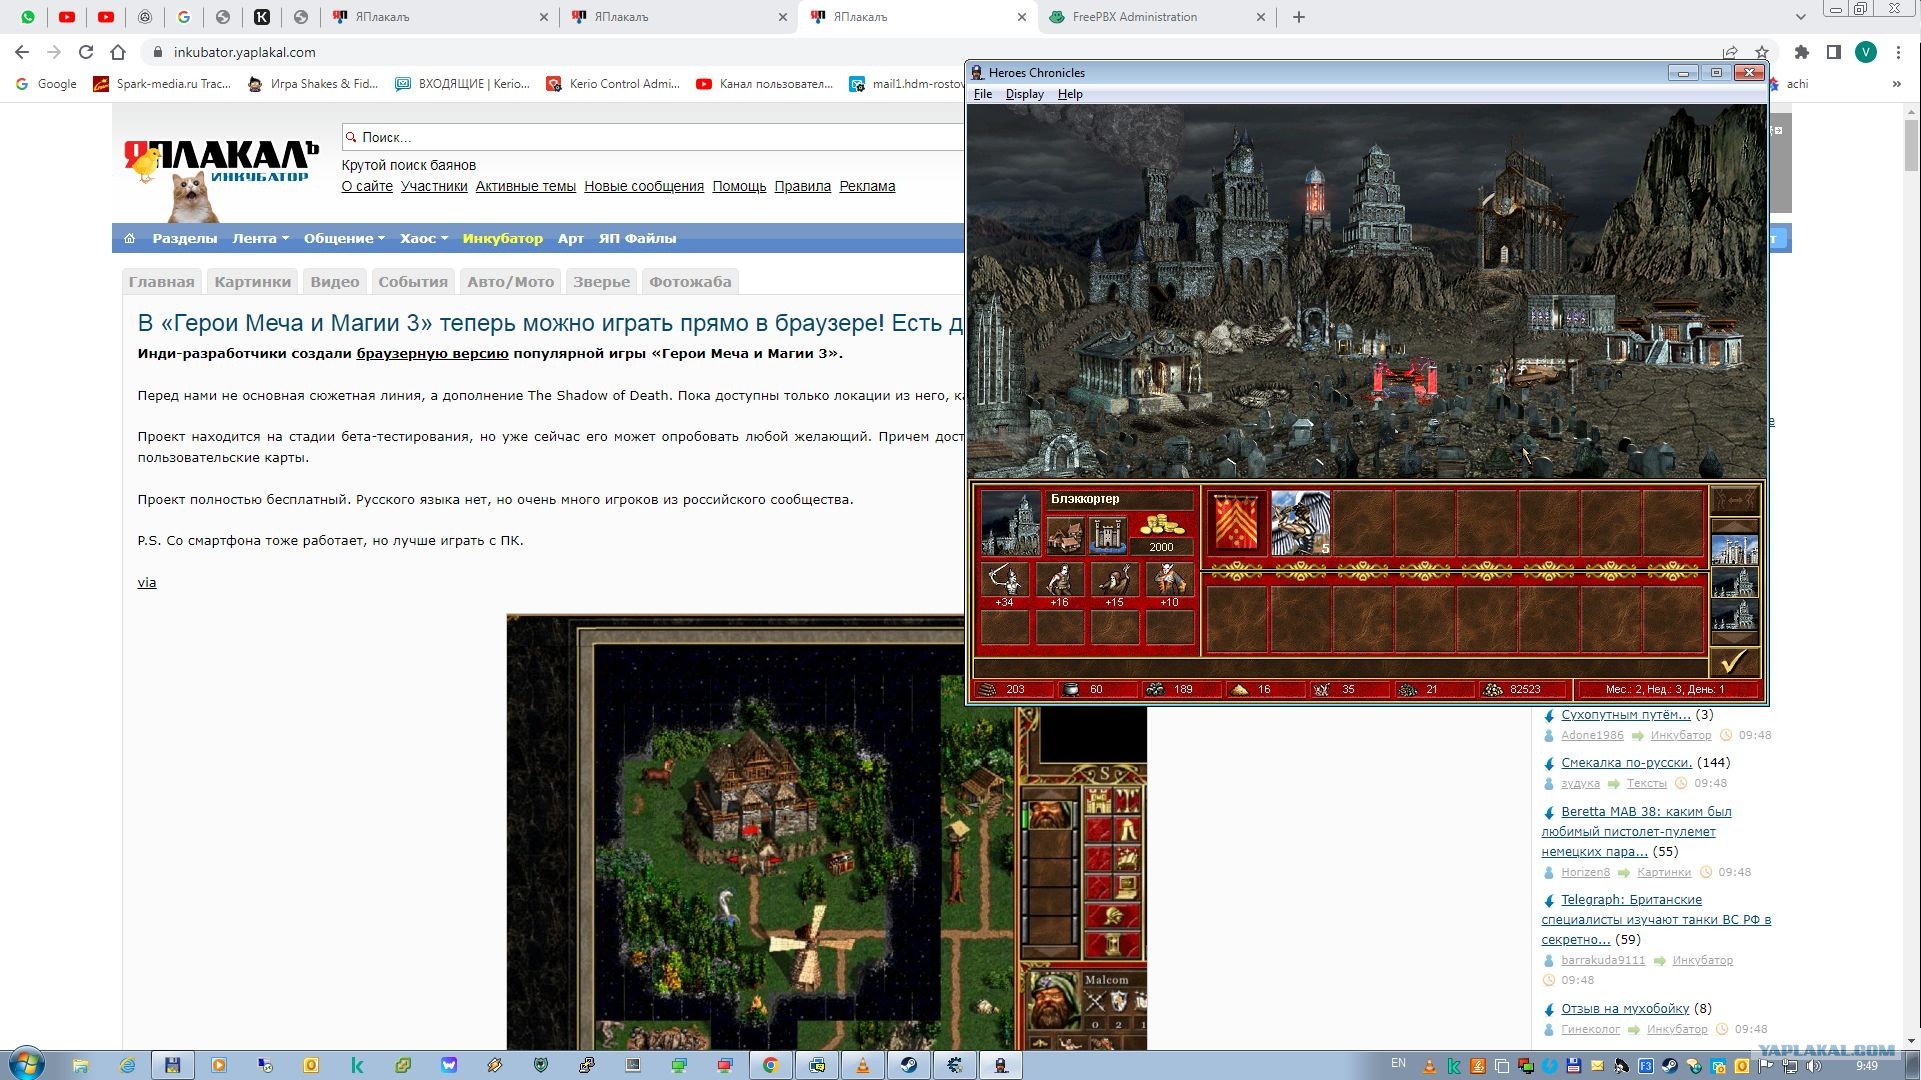
Task: Go back to the previous page in Chrome
Action: [22, 52]
